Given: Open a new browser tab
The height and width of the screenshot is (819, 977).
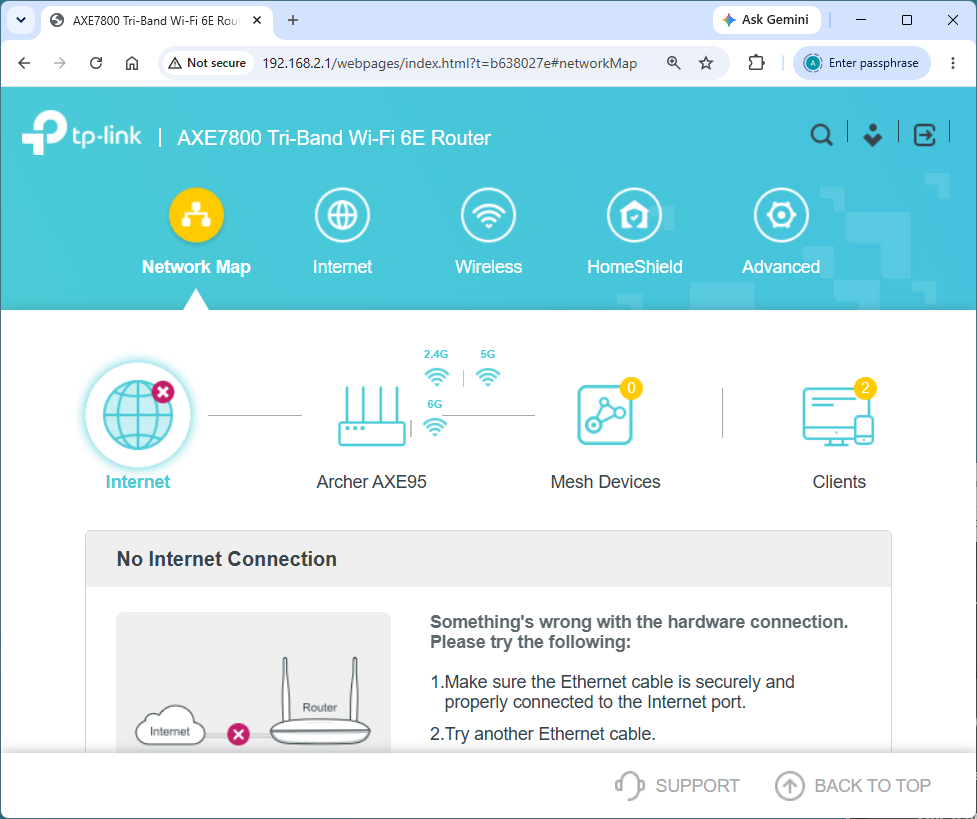Looking at the screenshot, I should click(x=293, y=20).
